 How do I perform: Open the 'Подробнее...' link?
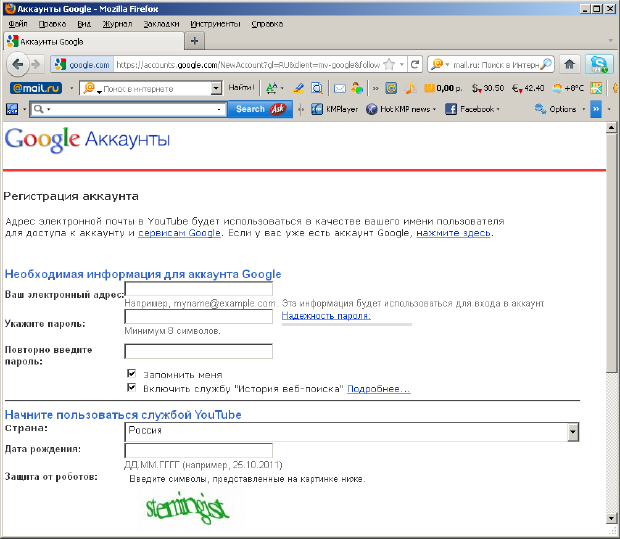coord(379,389)
